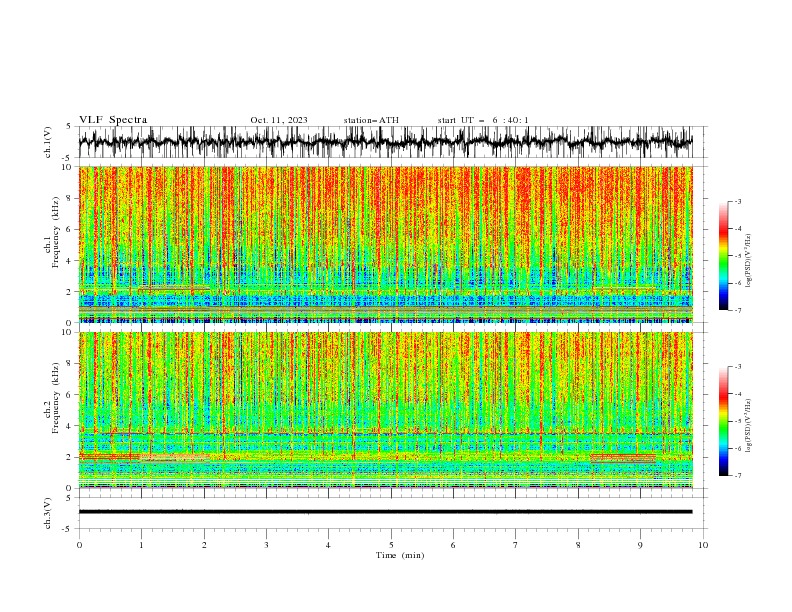Click the ch.2 colorbar 'log(PSD)(V²/Hz)' label

[x=749, y=425]
